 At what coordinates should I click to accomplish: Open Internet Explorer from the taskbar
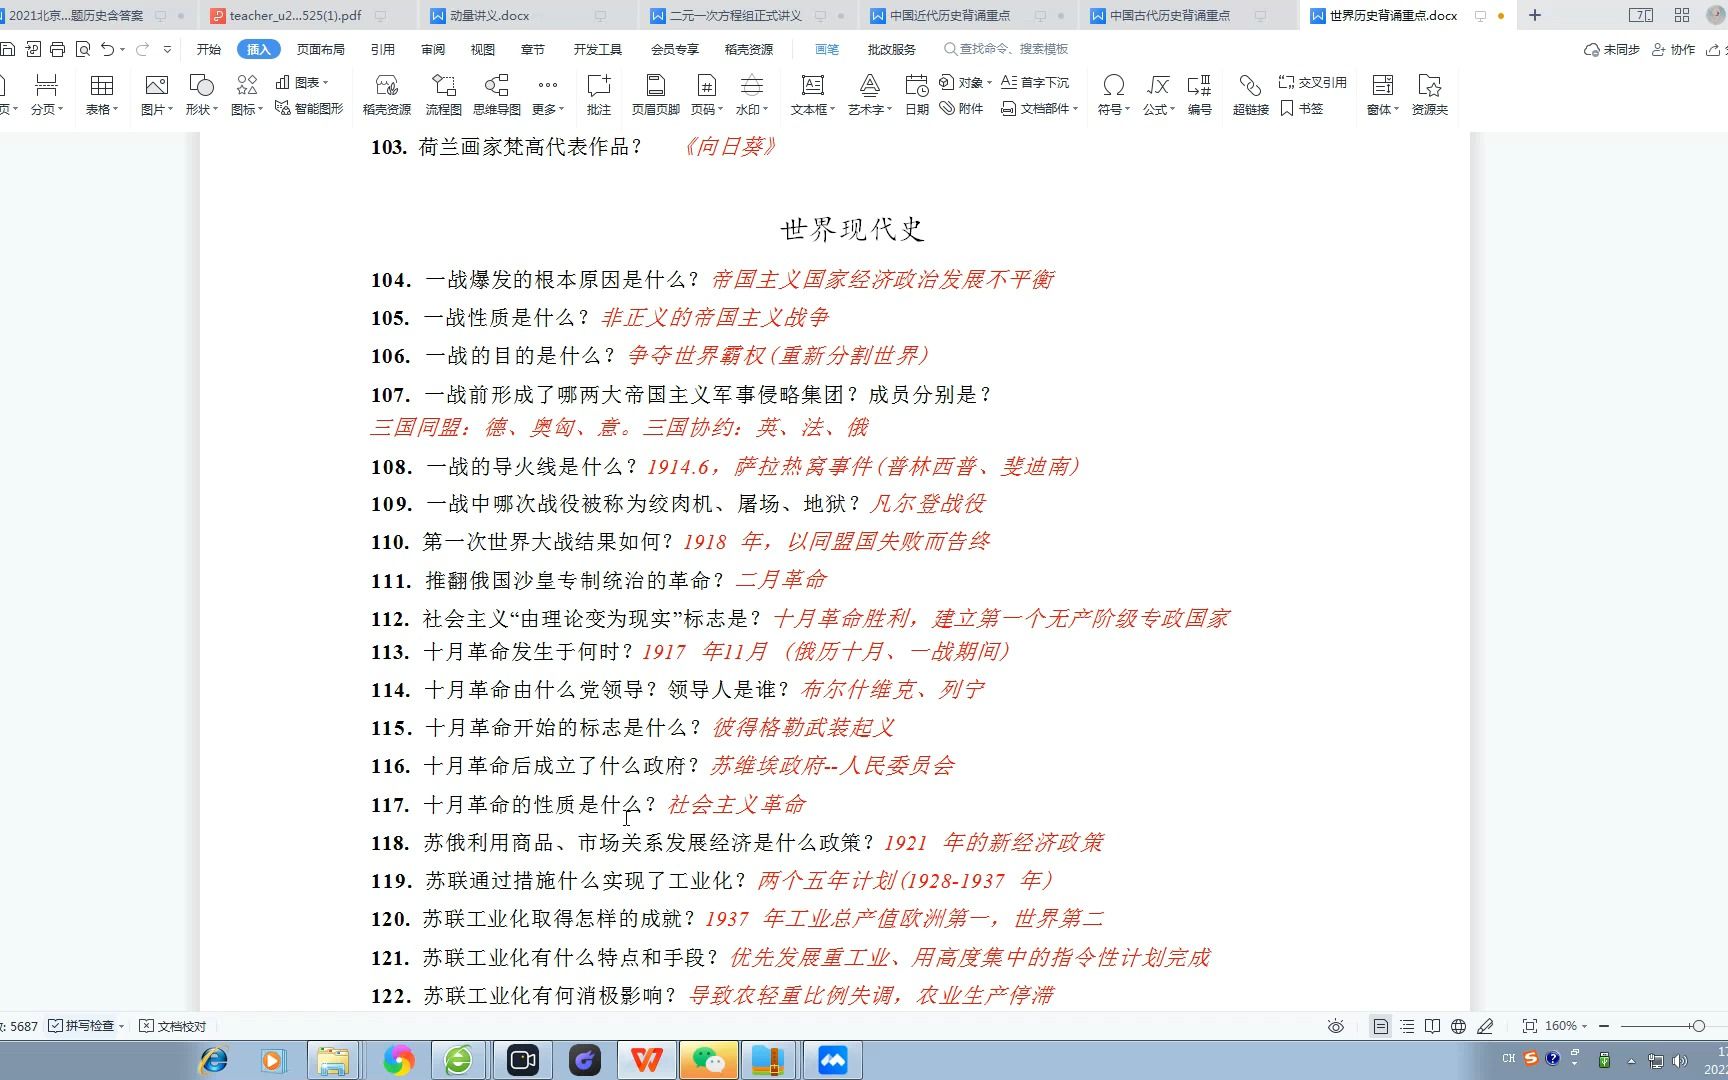(x=214, y=1060)
